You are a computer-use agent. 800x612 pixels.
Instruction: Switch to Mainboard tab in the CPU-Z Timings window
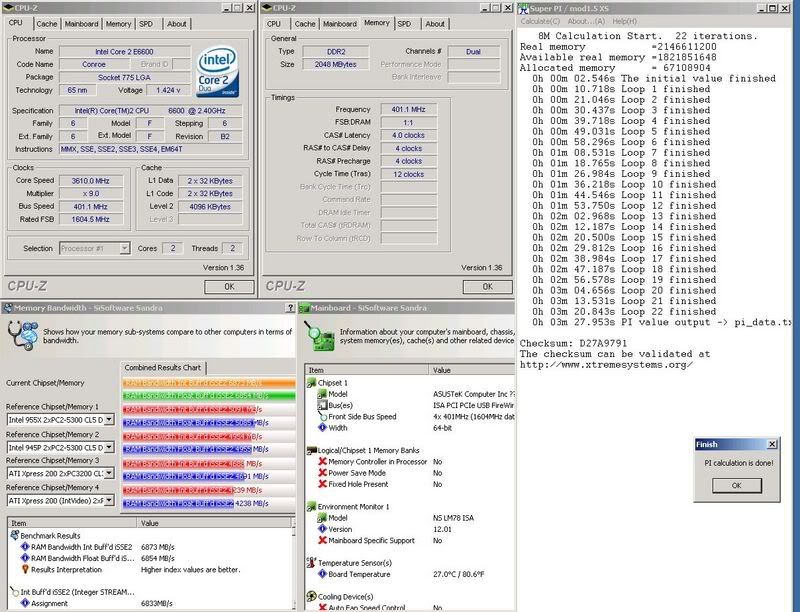pyautogui.click(x=340, y=24)
